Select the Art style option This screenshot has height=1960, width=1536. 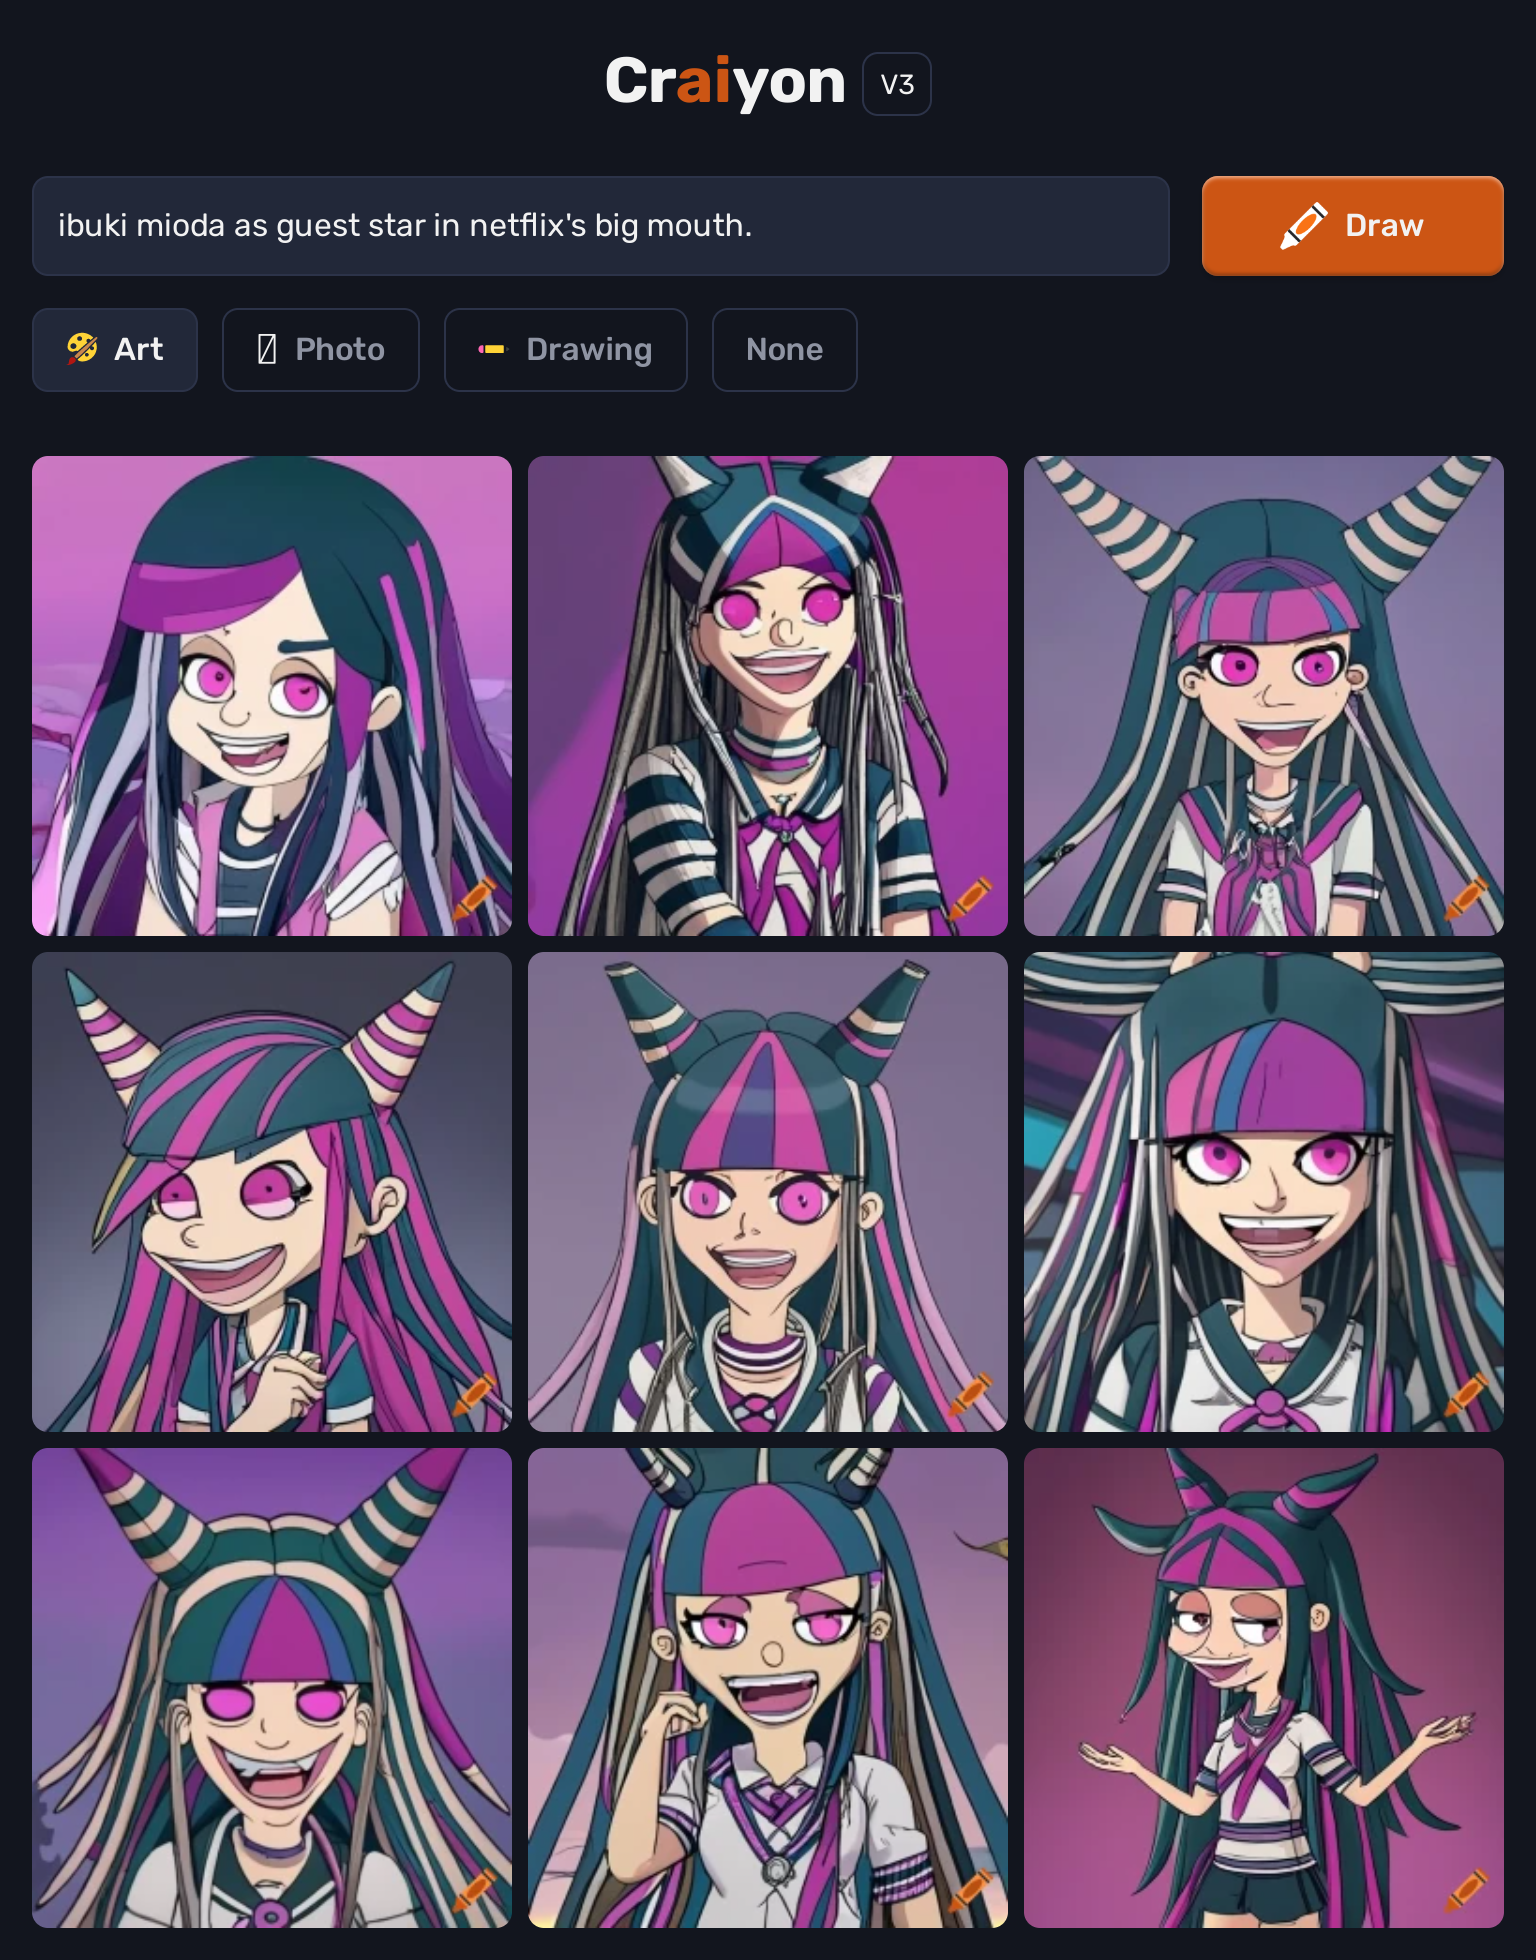pos(115,350)
